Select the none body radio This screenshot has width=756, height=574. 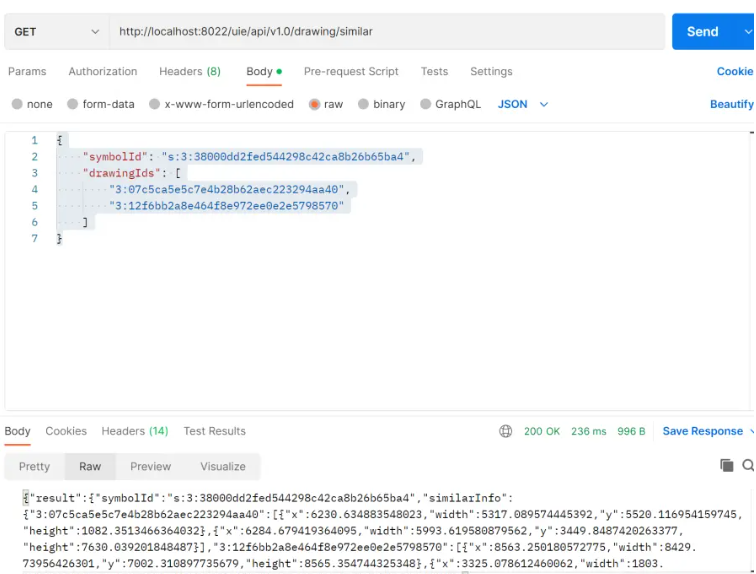pyautogui.click(x=17, y=104)
